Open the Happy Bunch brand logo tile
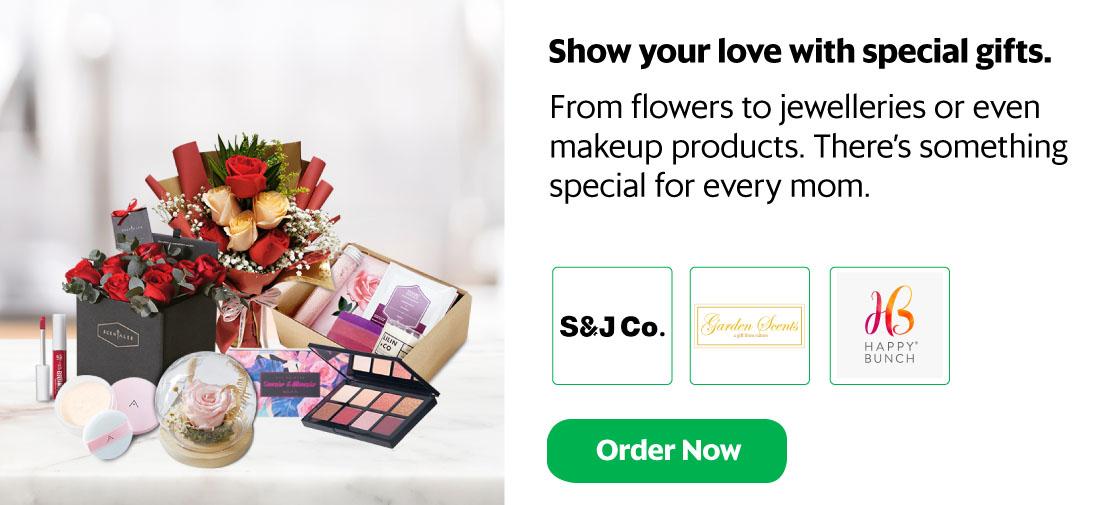The width and height of the screenshot is (1097, 505). pos(889,326)
